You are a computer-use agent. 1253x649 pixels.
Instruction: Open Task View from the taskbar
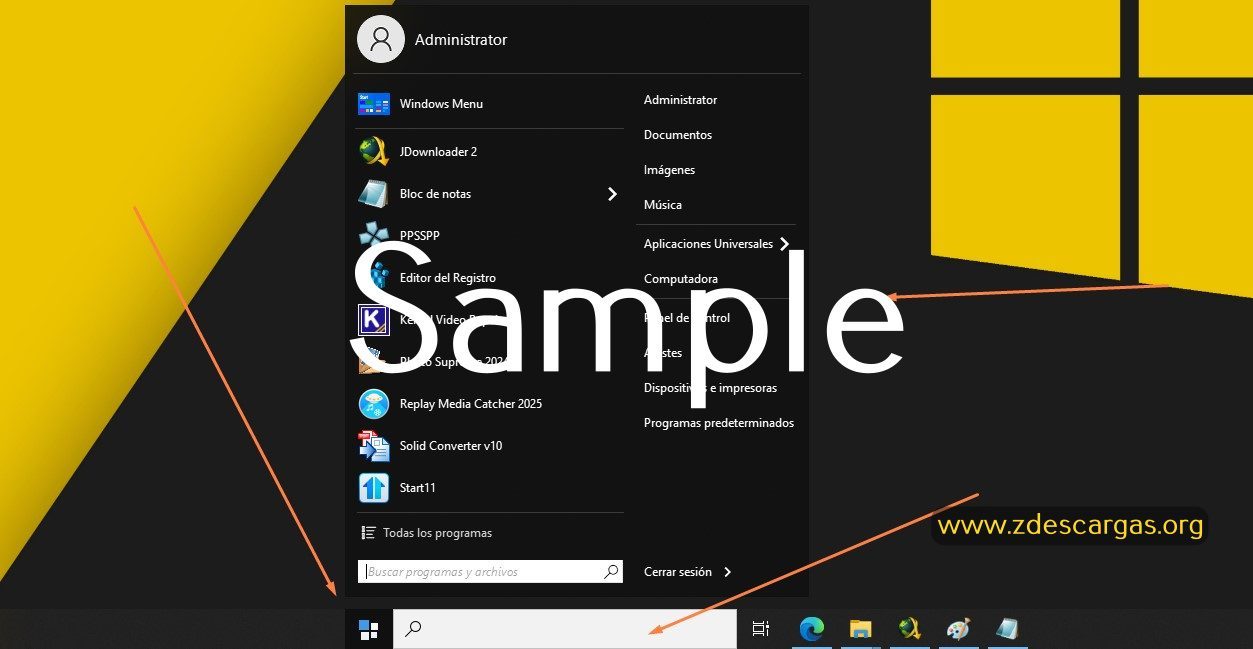click(x=761, y=629)
